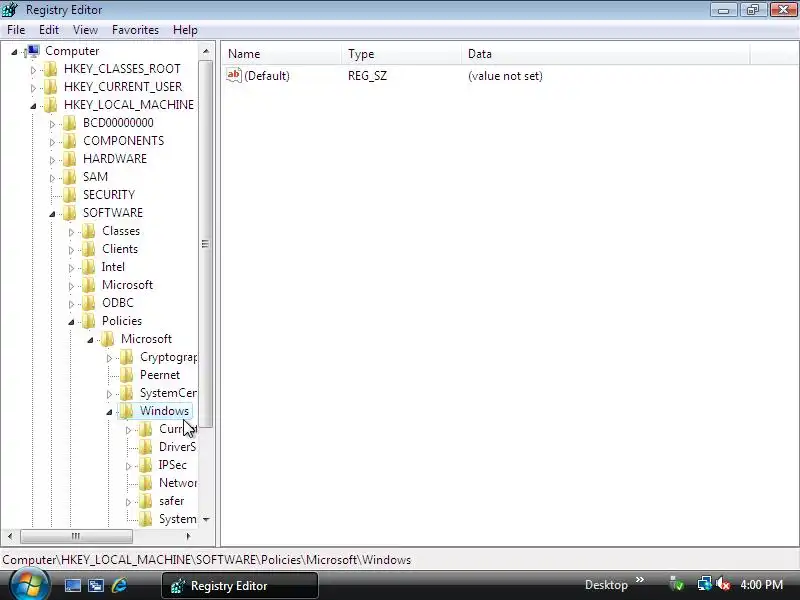
Task: Collapse the Computer root node
Action: pyautogui.click(x=14, y=52)
